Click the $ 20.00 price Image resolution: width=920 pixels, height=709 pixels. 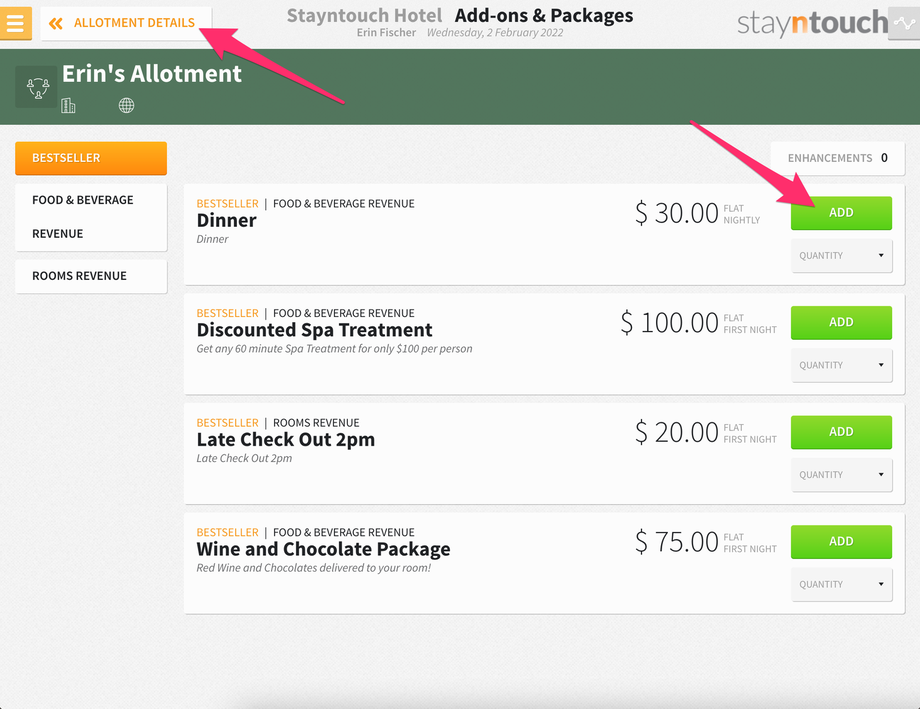coord(677,433)
